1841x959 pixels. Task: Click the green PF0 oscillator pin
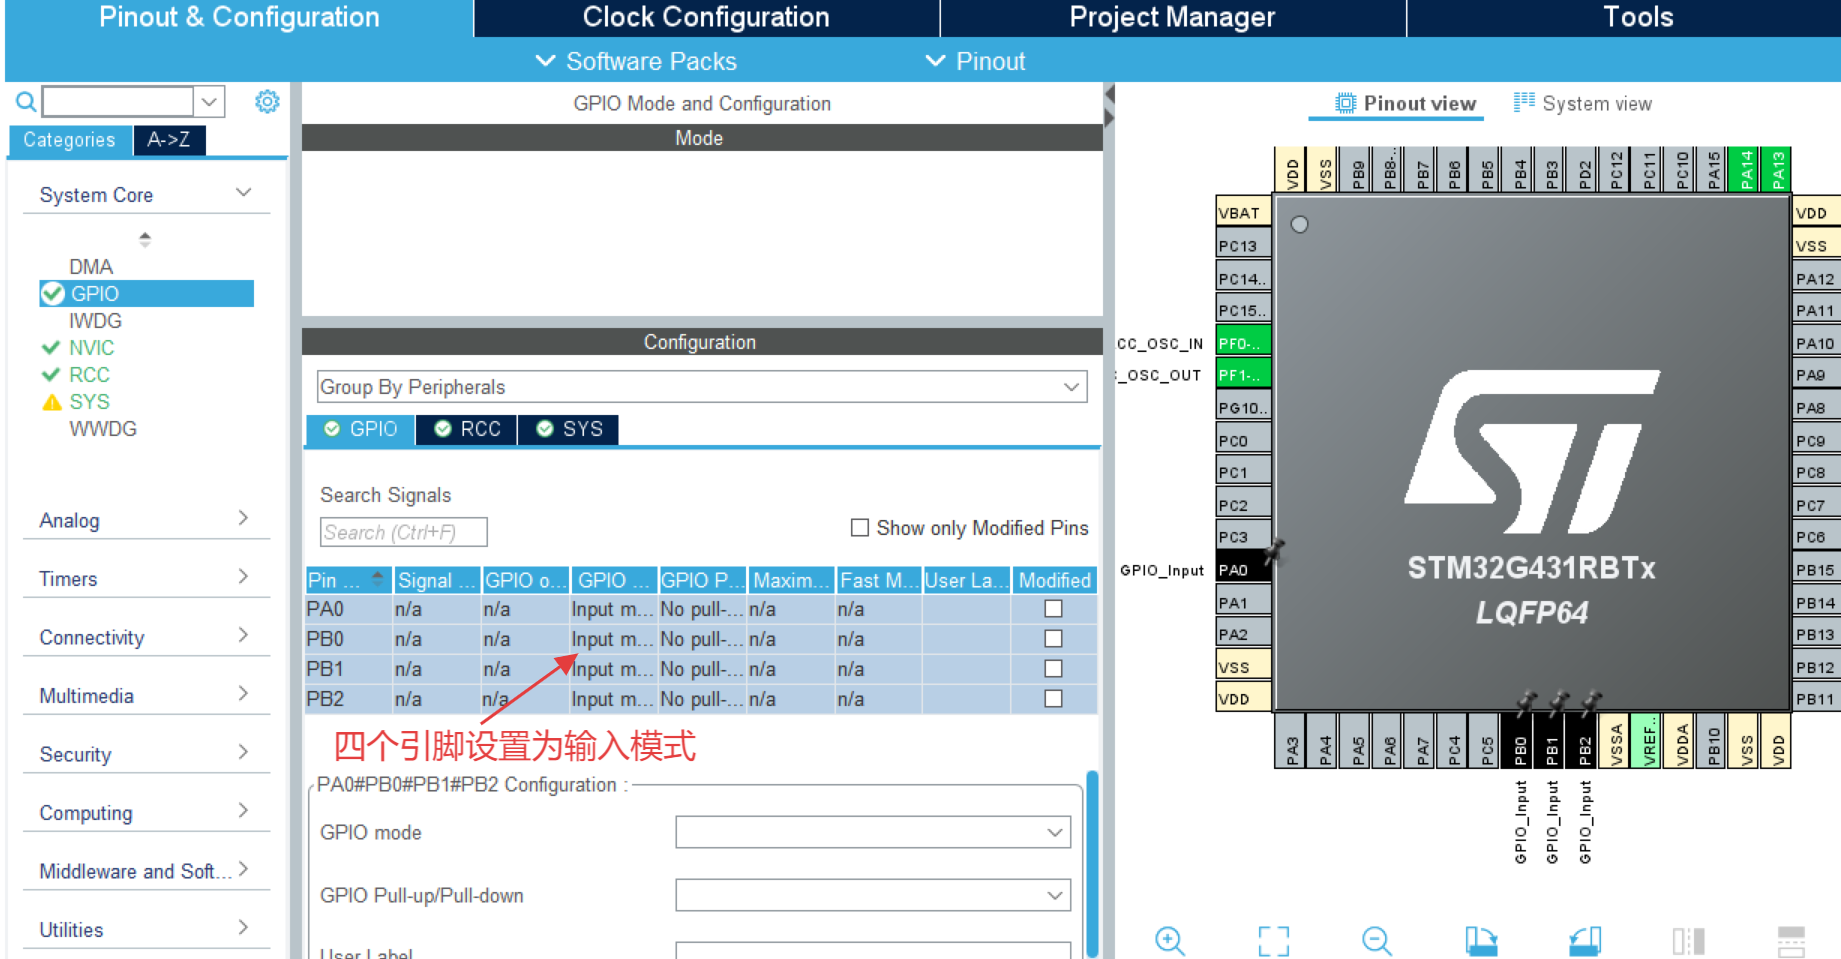(x=1243, y=343)
